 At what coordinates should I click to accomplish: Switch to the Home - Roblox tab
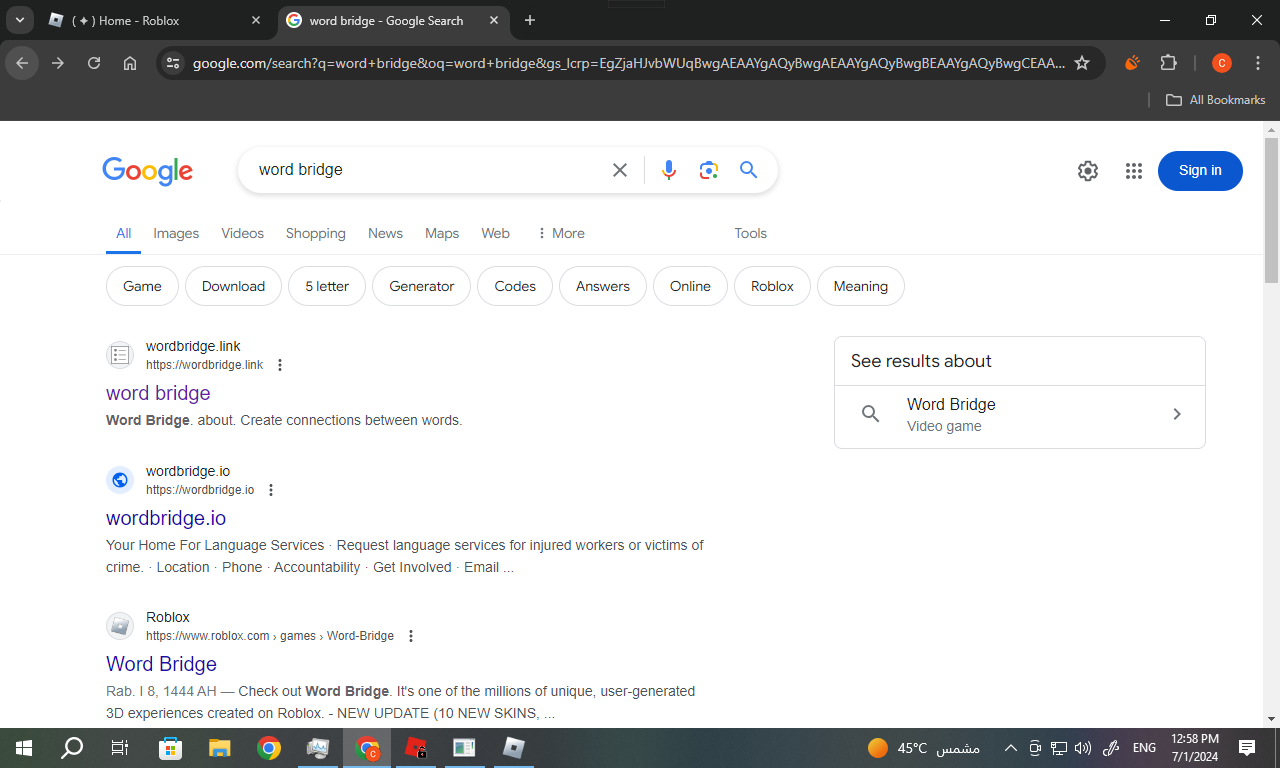155,20
